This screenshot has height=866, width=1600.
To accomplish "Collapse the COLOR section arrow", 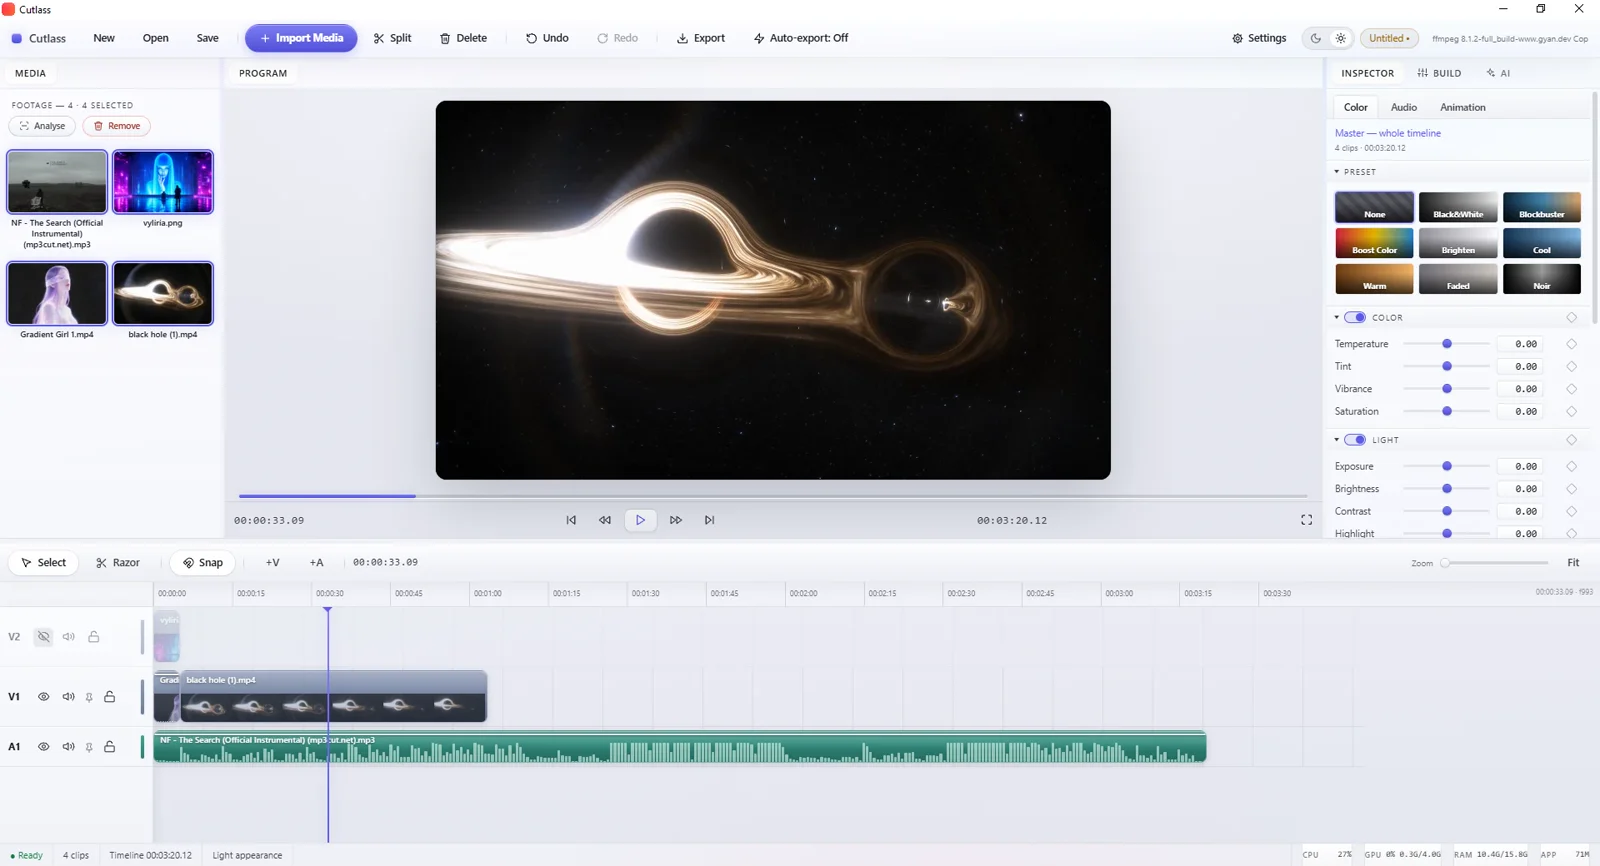I will coord(1337,317).
